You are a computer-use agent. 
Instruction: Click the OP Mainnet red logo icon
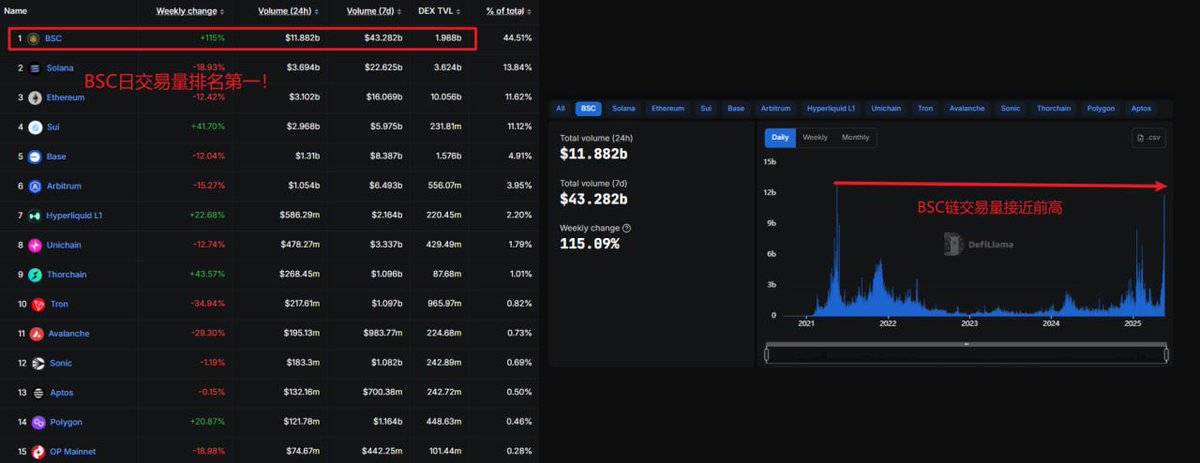point(38,451)
